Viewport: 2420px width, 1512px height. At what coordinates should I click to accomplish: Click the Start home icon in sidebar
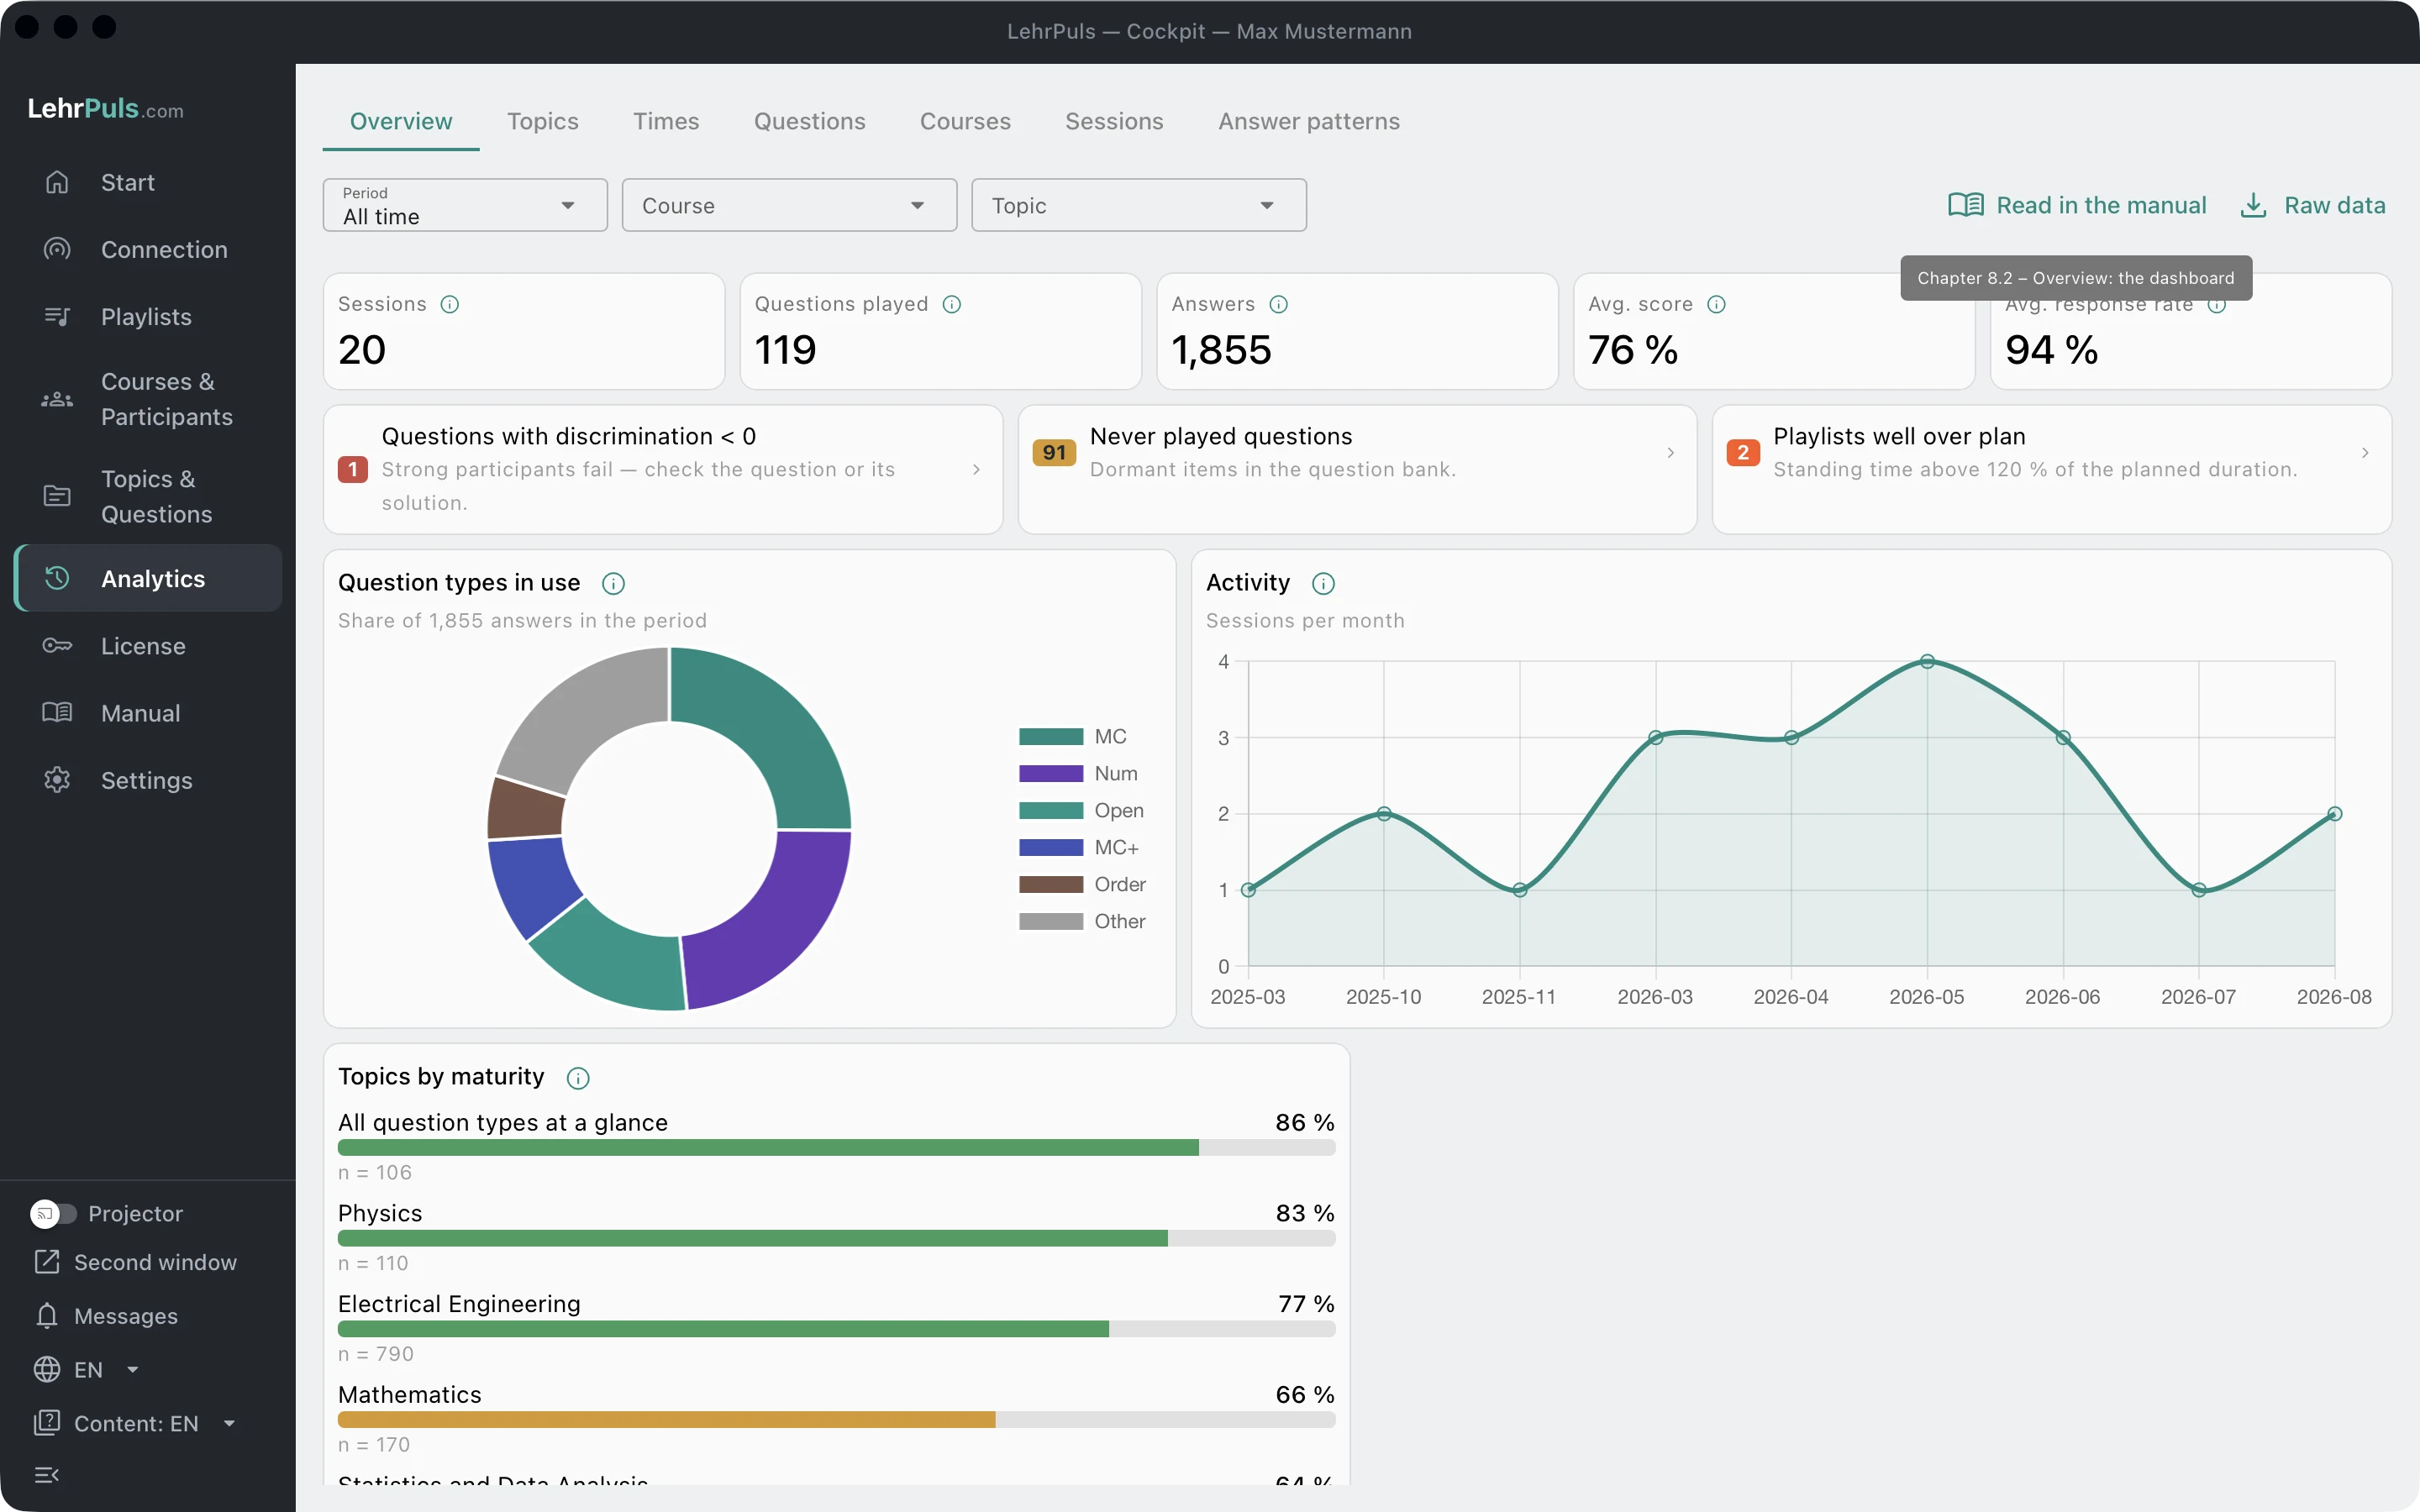coord(57,182)
